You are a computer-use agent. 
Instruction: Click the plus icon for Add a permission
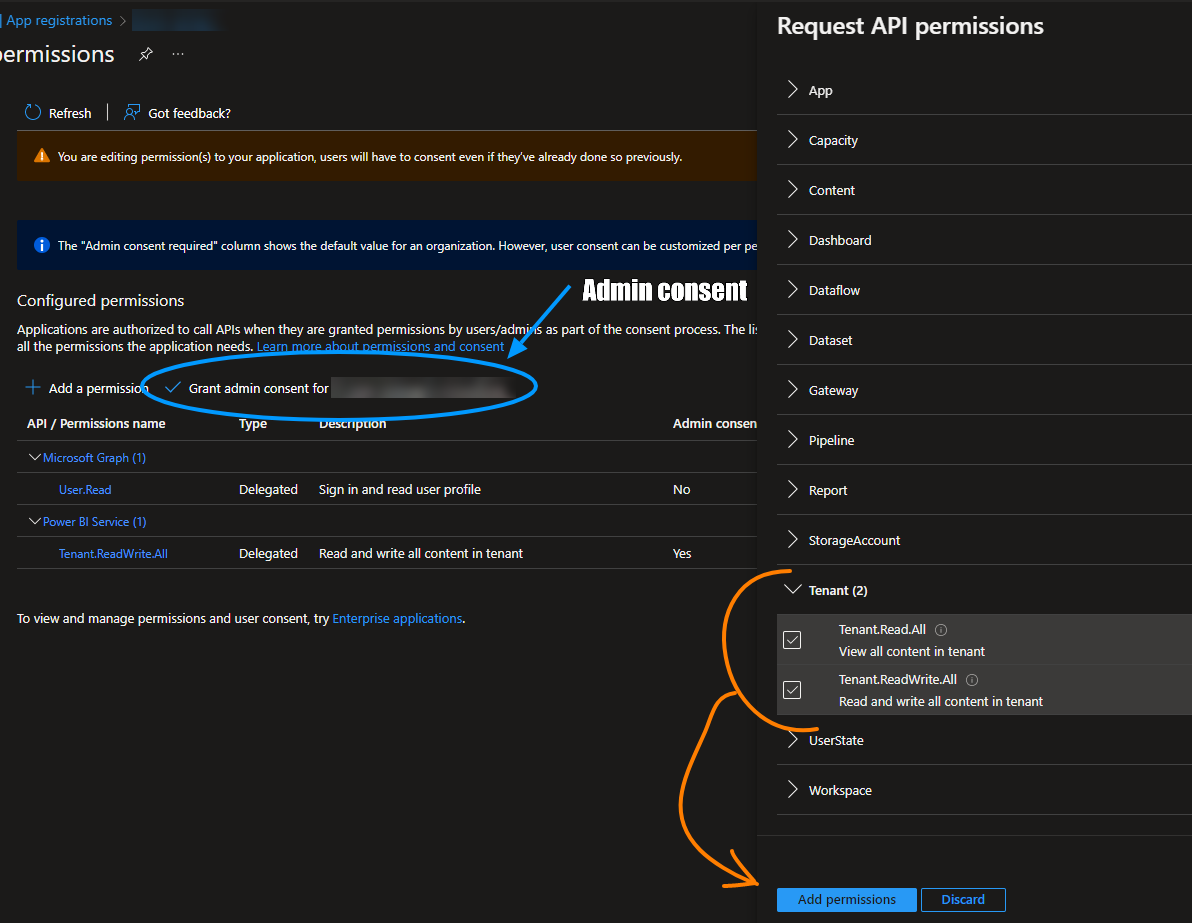33,388
